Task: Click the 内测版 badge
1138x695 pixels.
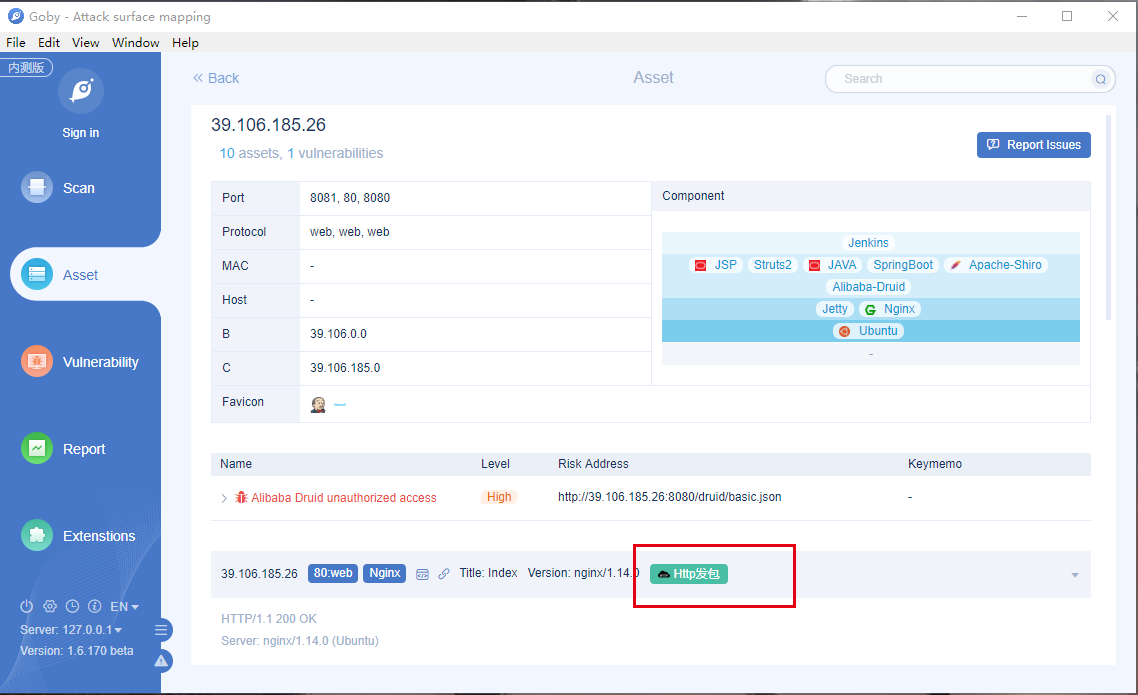Action: [27, 67]
